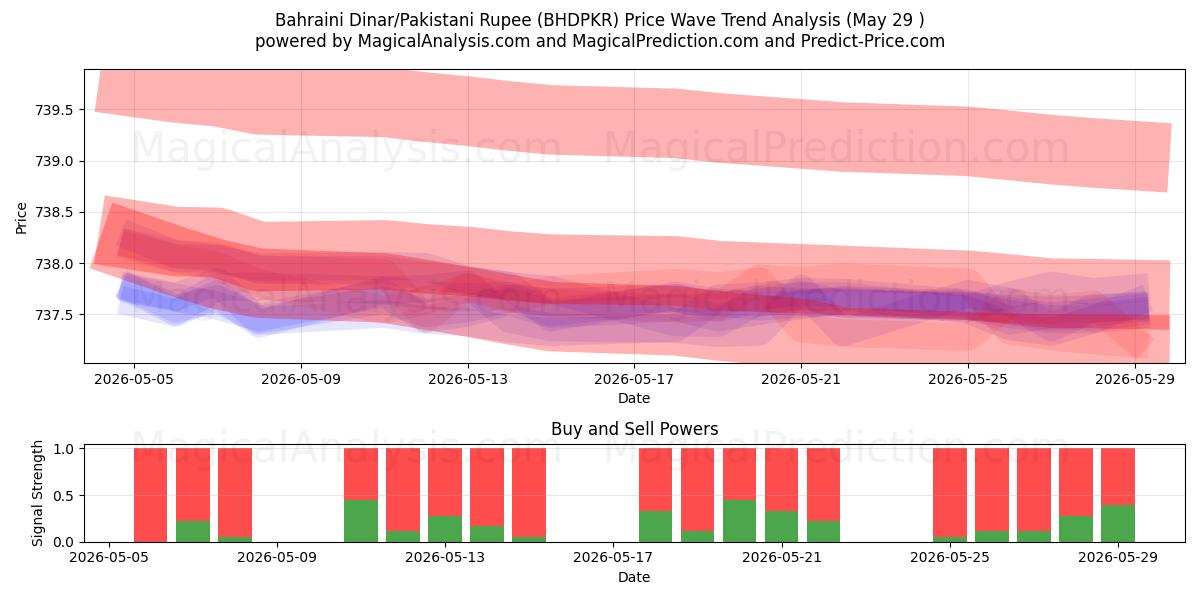
Task: Click the 2026-05-05 tick on price chart
Action: click(134, 379)
